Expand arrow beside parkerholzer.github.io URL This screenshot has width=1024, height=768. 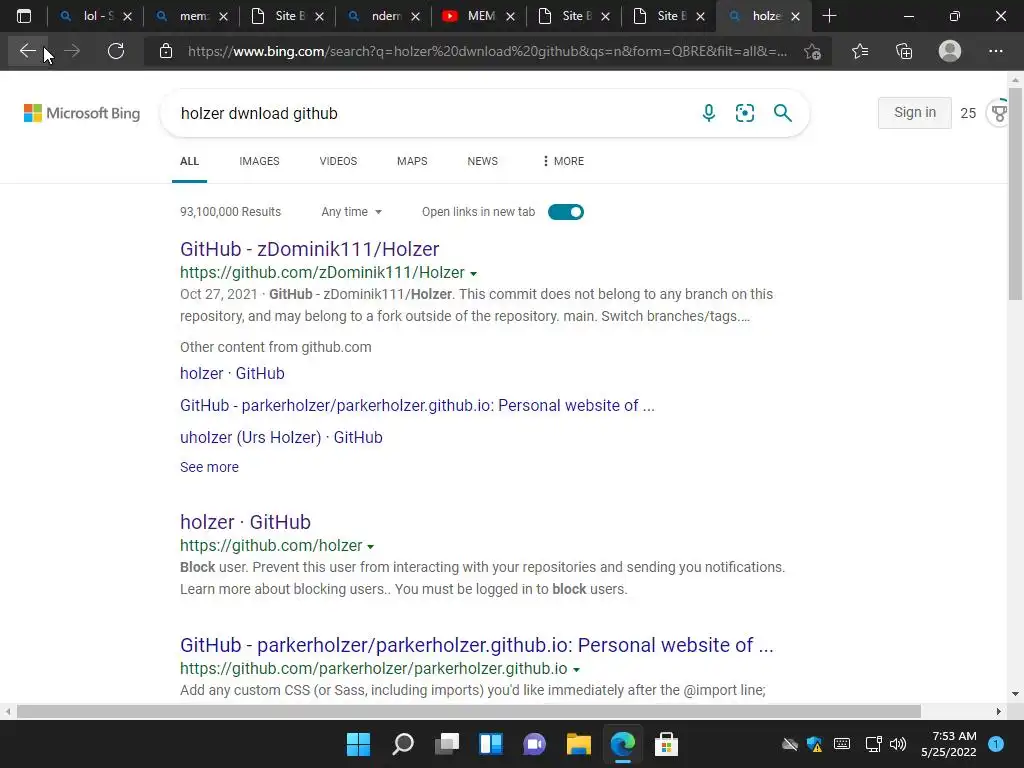coord(576,669)
